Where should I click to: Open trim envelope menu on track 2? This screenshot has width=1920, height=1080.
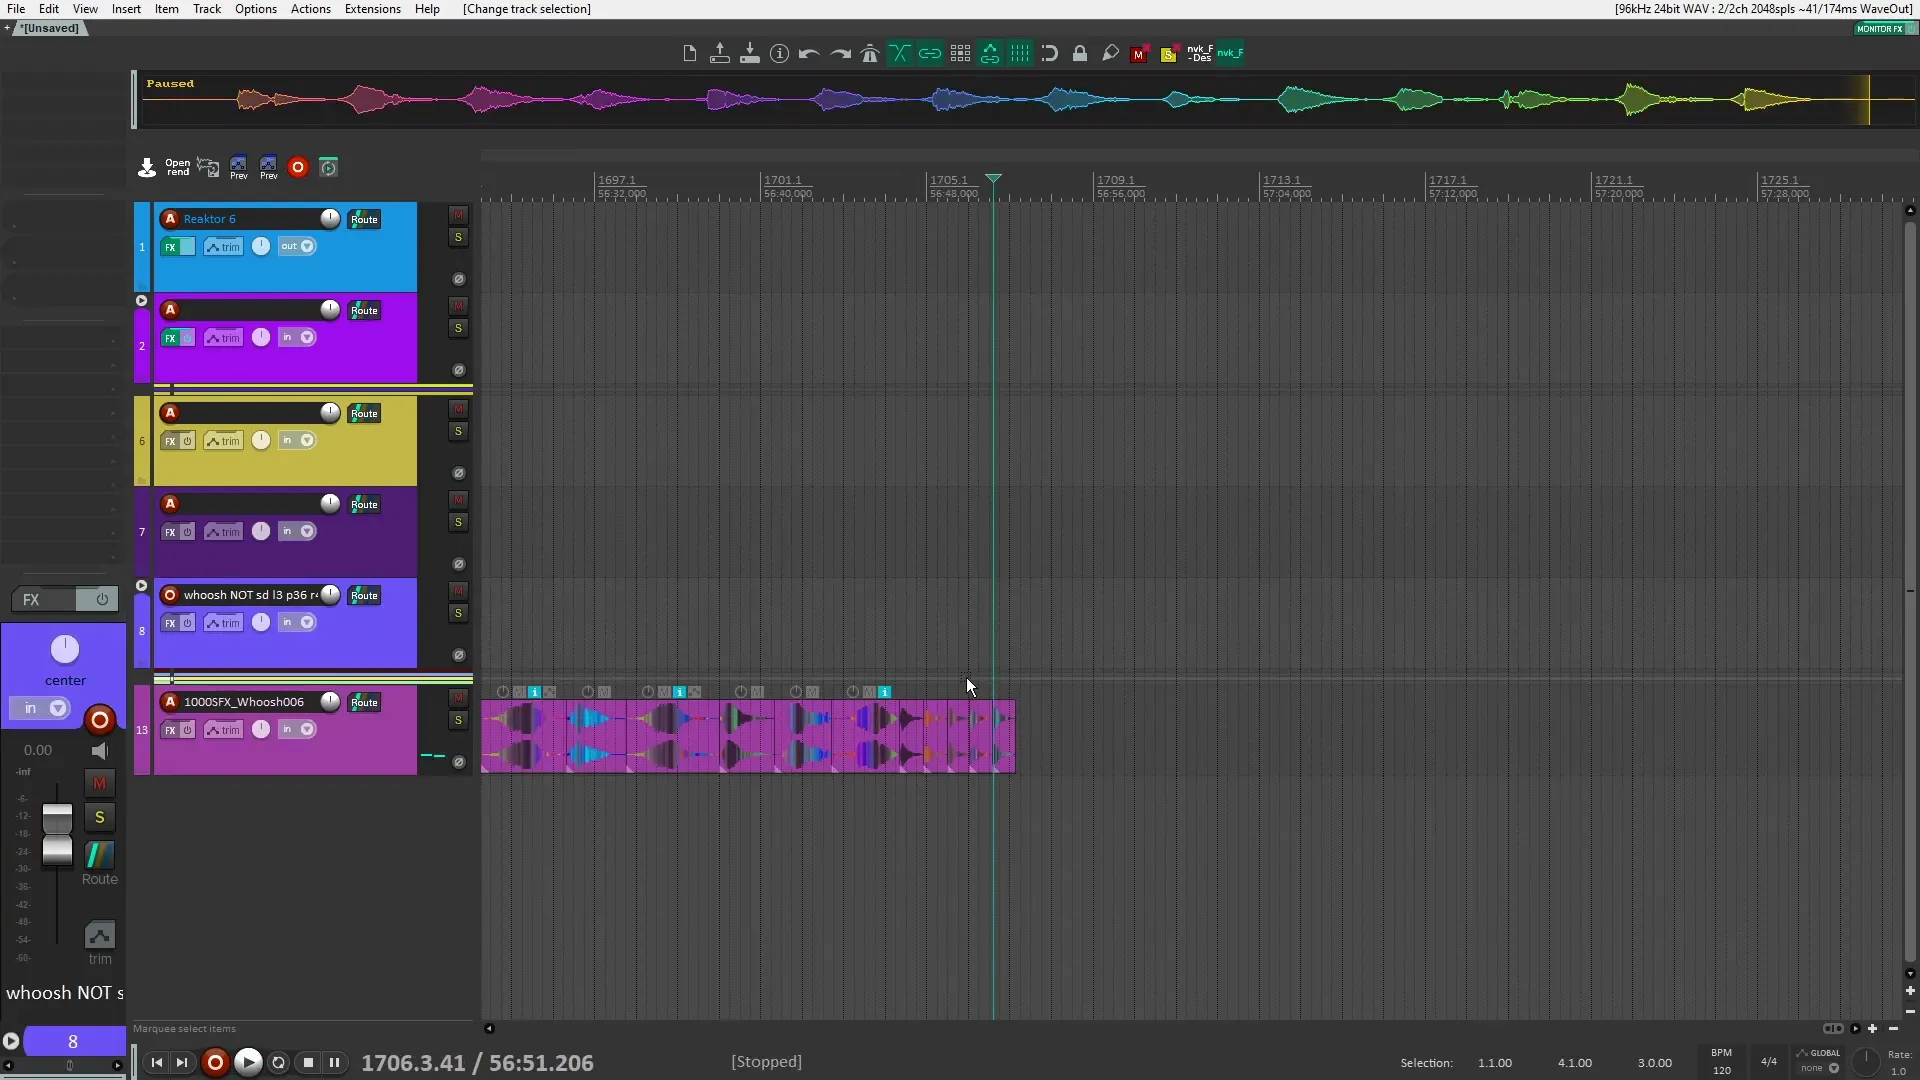point(223,338)
